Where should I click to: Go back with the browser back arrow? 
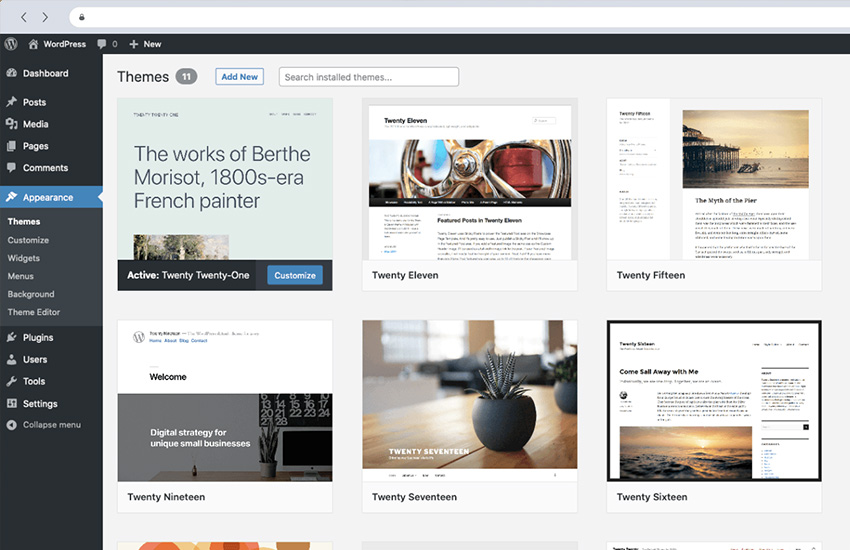(24, 17)
